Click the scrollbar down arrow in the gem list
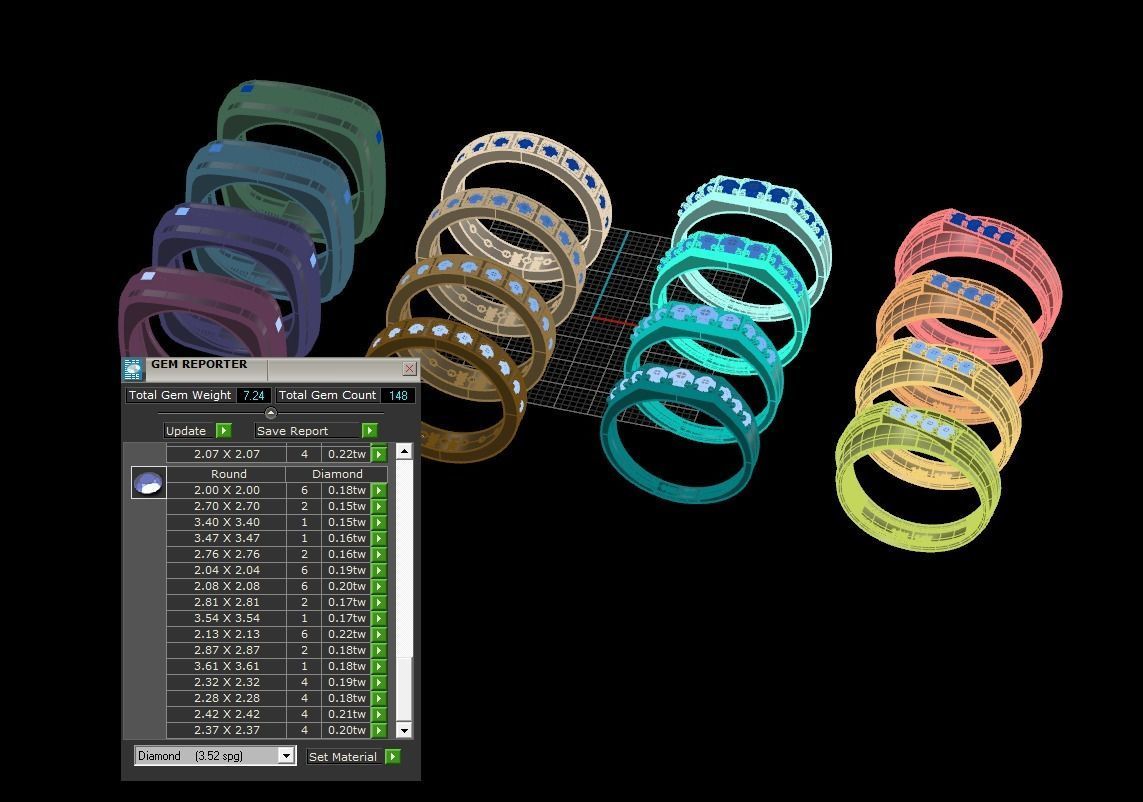Screen dimensions: 1143x802 pos(404,730)
